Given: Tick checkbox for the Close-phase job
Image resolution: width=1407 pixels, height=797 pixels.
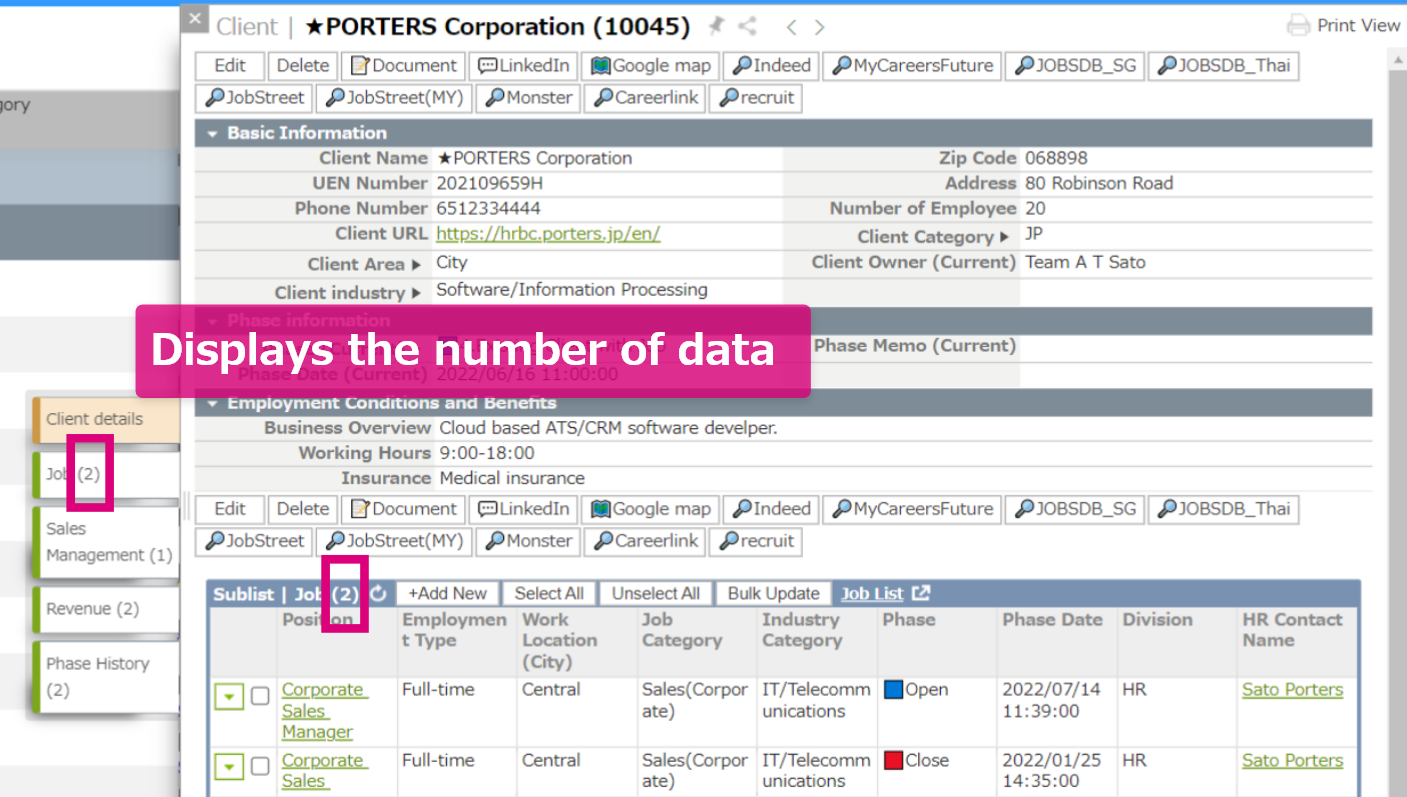Looking at the screenshot, I should point(260,767).
